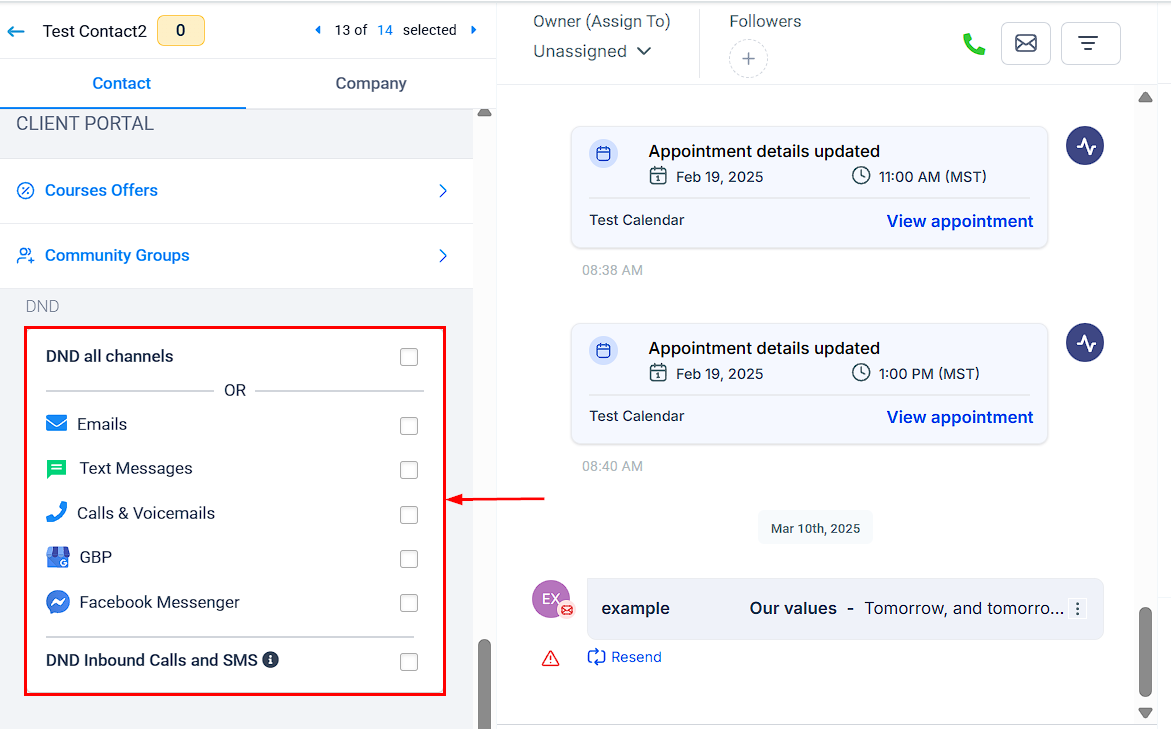Check the Calls & Voicemails DND checkbox

[409, 515]
